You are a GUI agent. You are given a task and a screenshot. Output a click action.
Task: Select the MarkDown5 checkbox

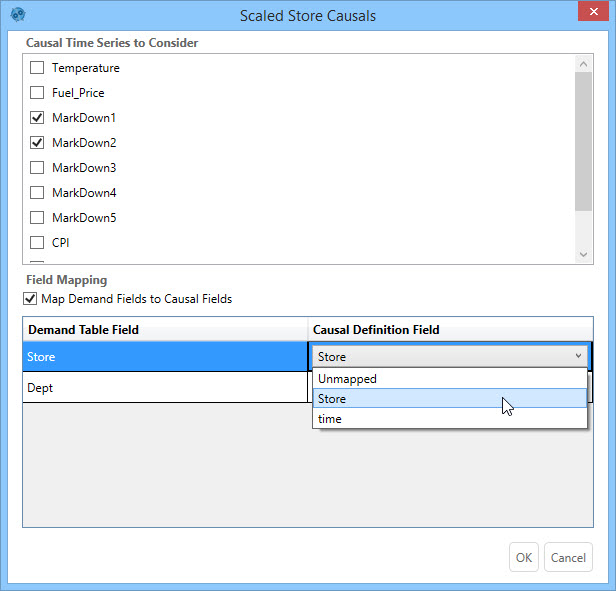37,218
